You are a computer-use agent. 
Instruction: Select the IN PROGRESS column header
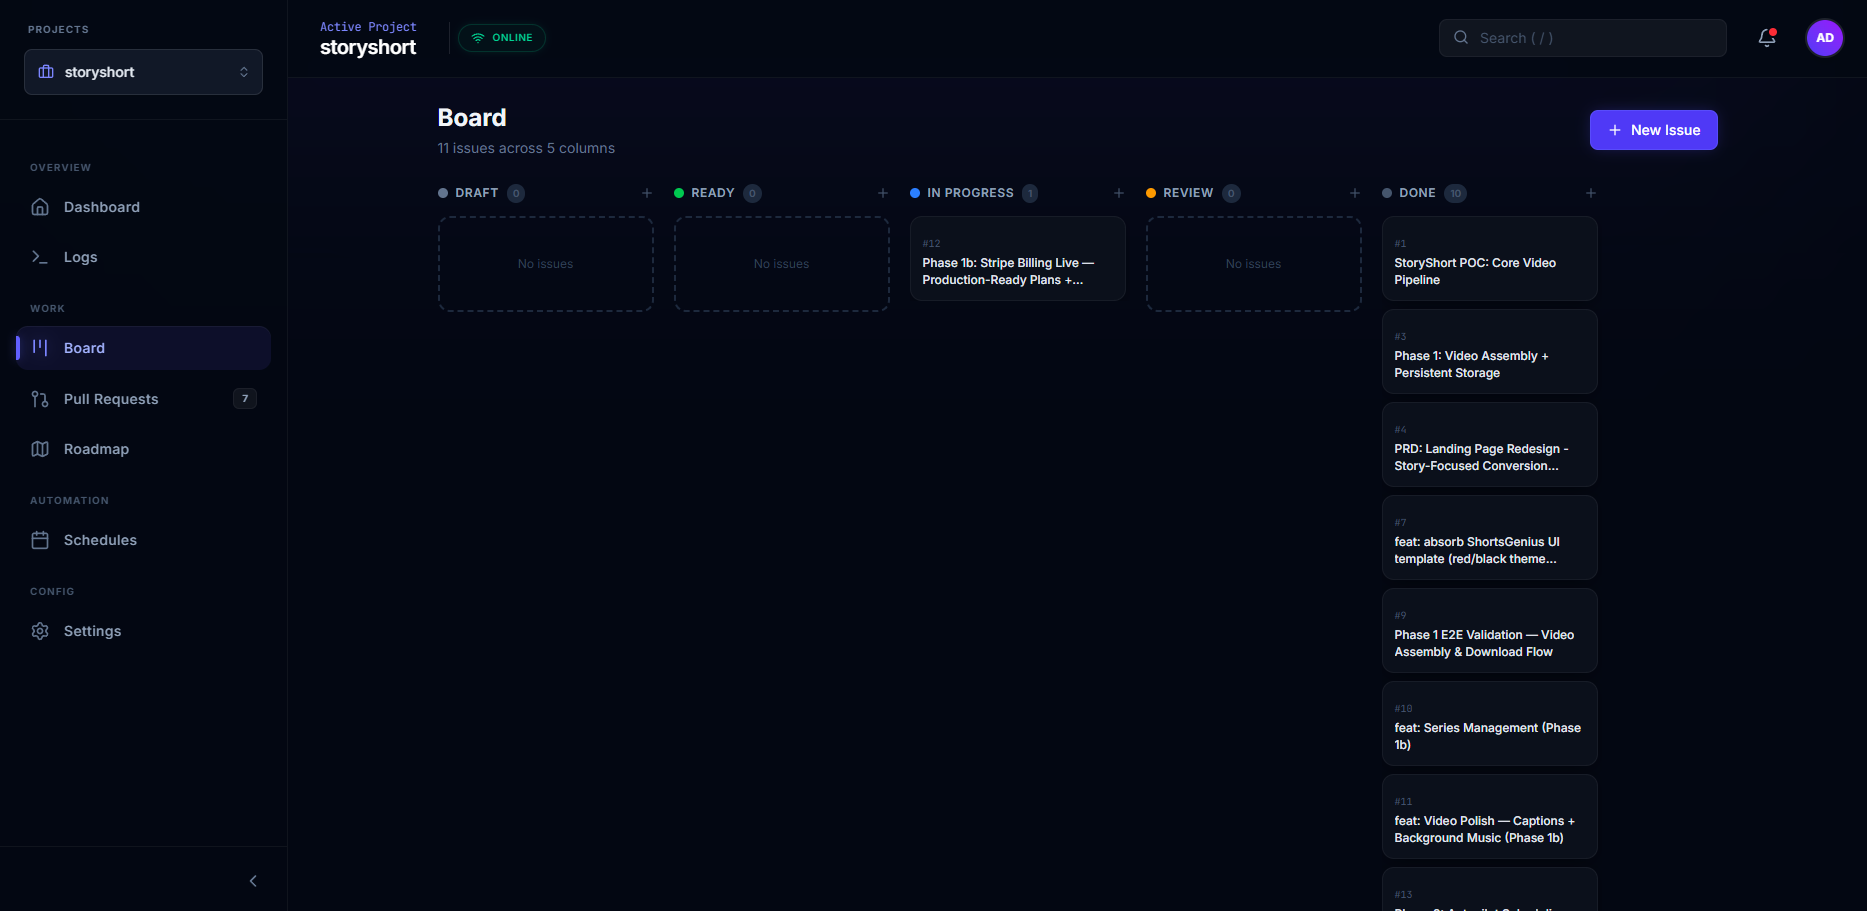[970, 192]
